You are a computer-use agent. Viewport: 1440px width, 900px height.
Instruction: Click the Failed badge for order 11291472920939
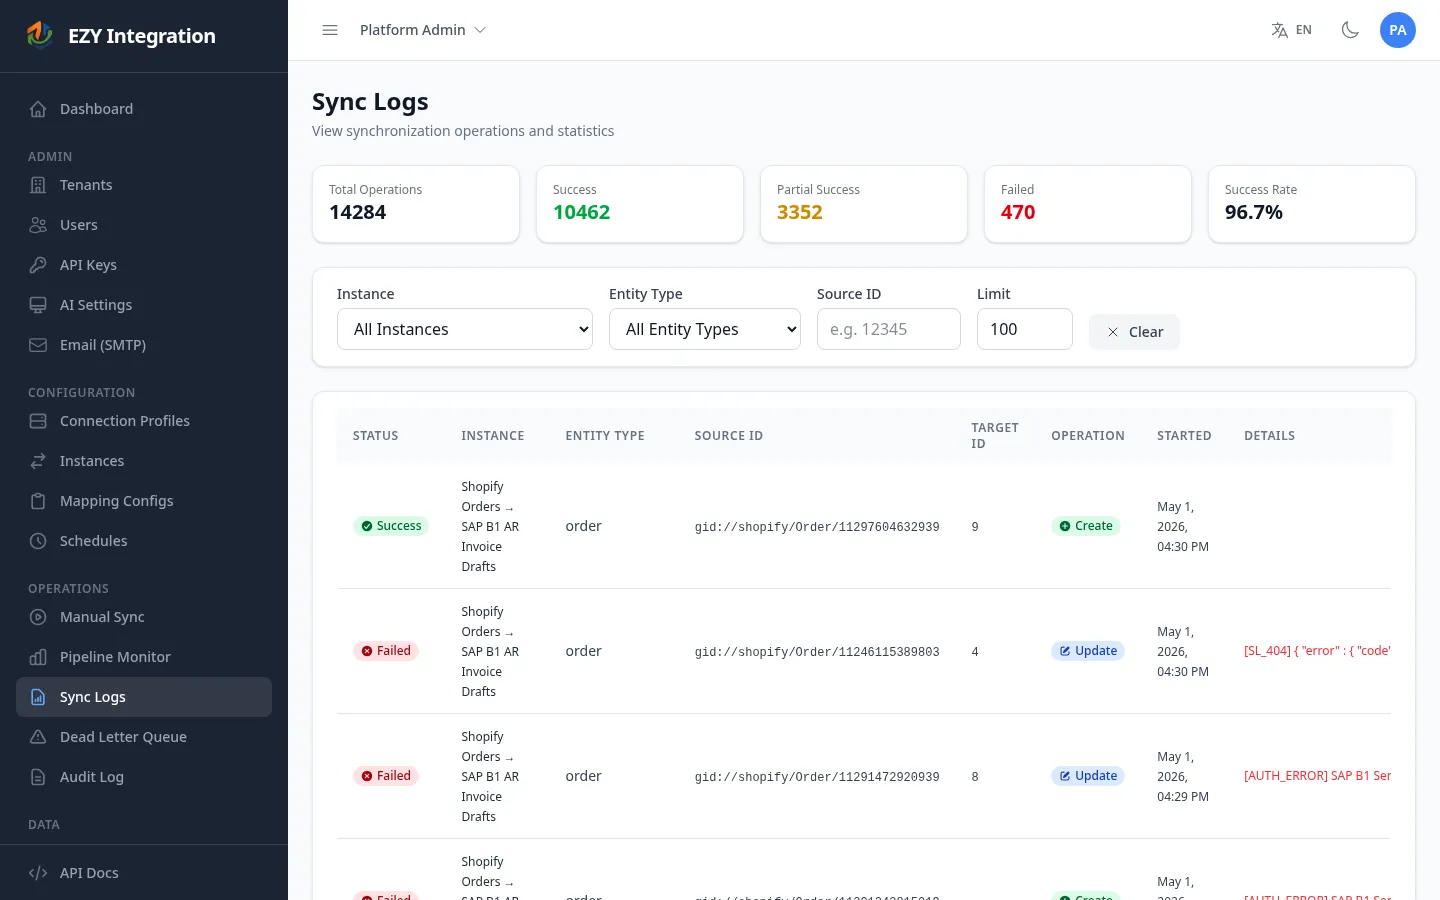pos(386,776)
